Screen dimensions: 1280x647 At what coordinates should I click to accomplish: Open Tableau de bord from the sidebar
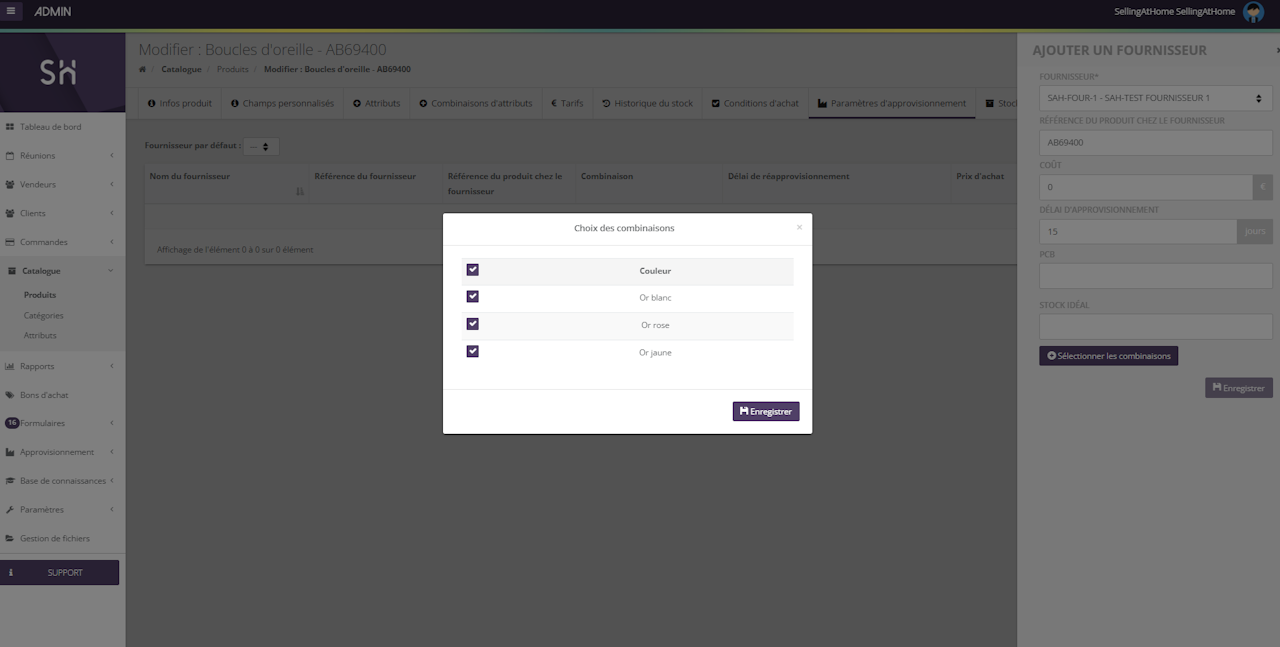coord(50,127)
